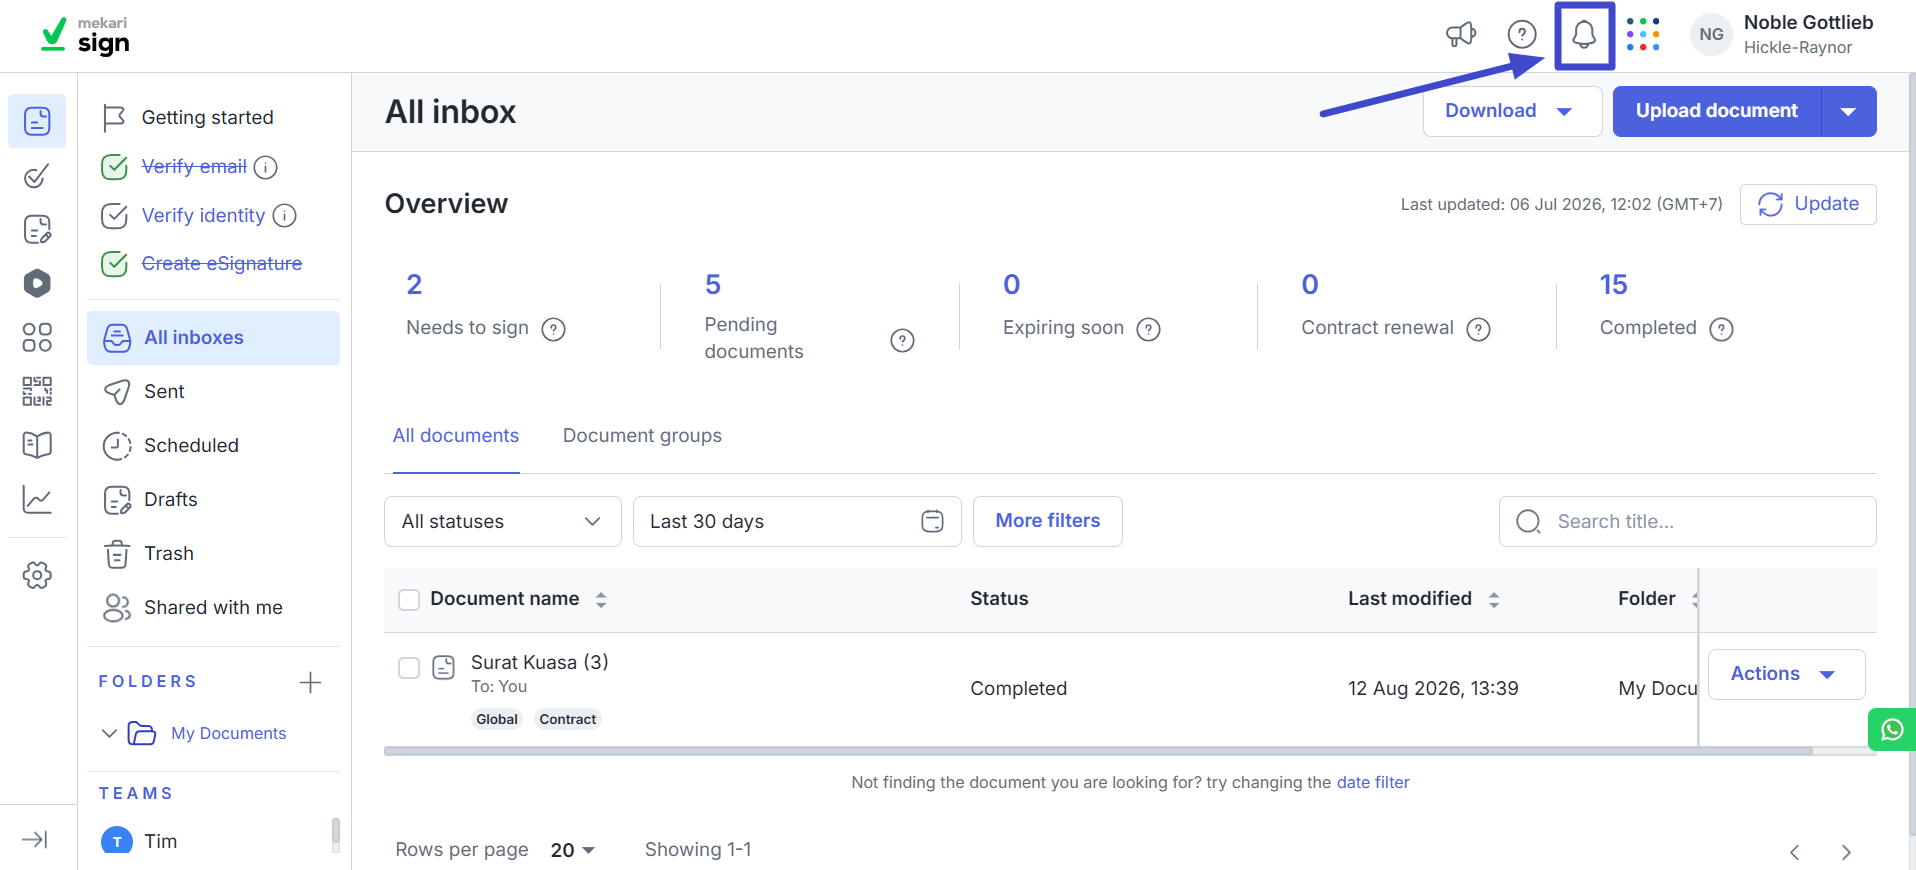Viewport: 1916px width, 870px height.
Task: Go to the previous page arrow
Action: click(x=1794, y=852)
